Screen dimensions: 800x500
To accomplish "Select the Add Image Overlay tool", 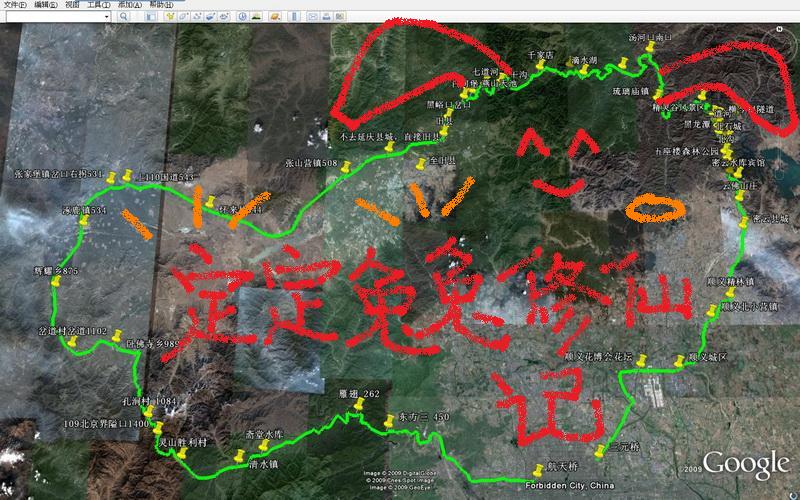I will pyautogui.click(x=210, y=16).
